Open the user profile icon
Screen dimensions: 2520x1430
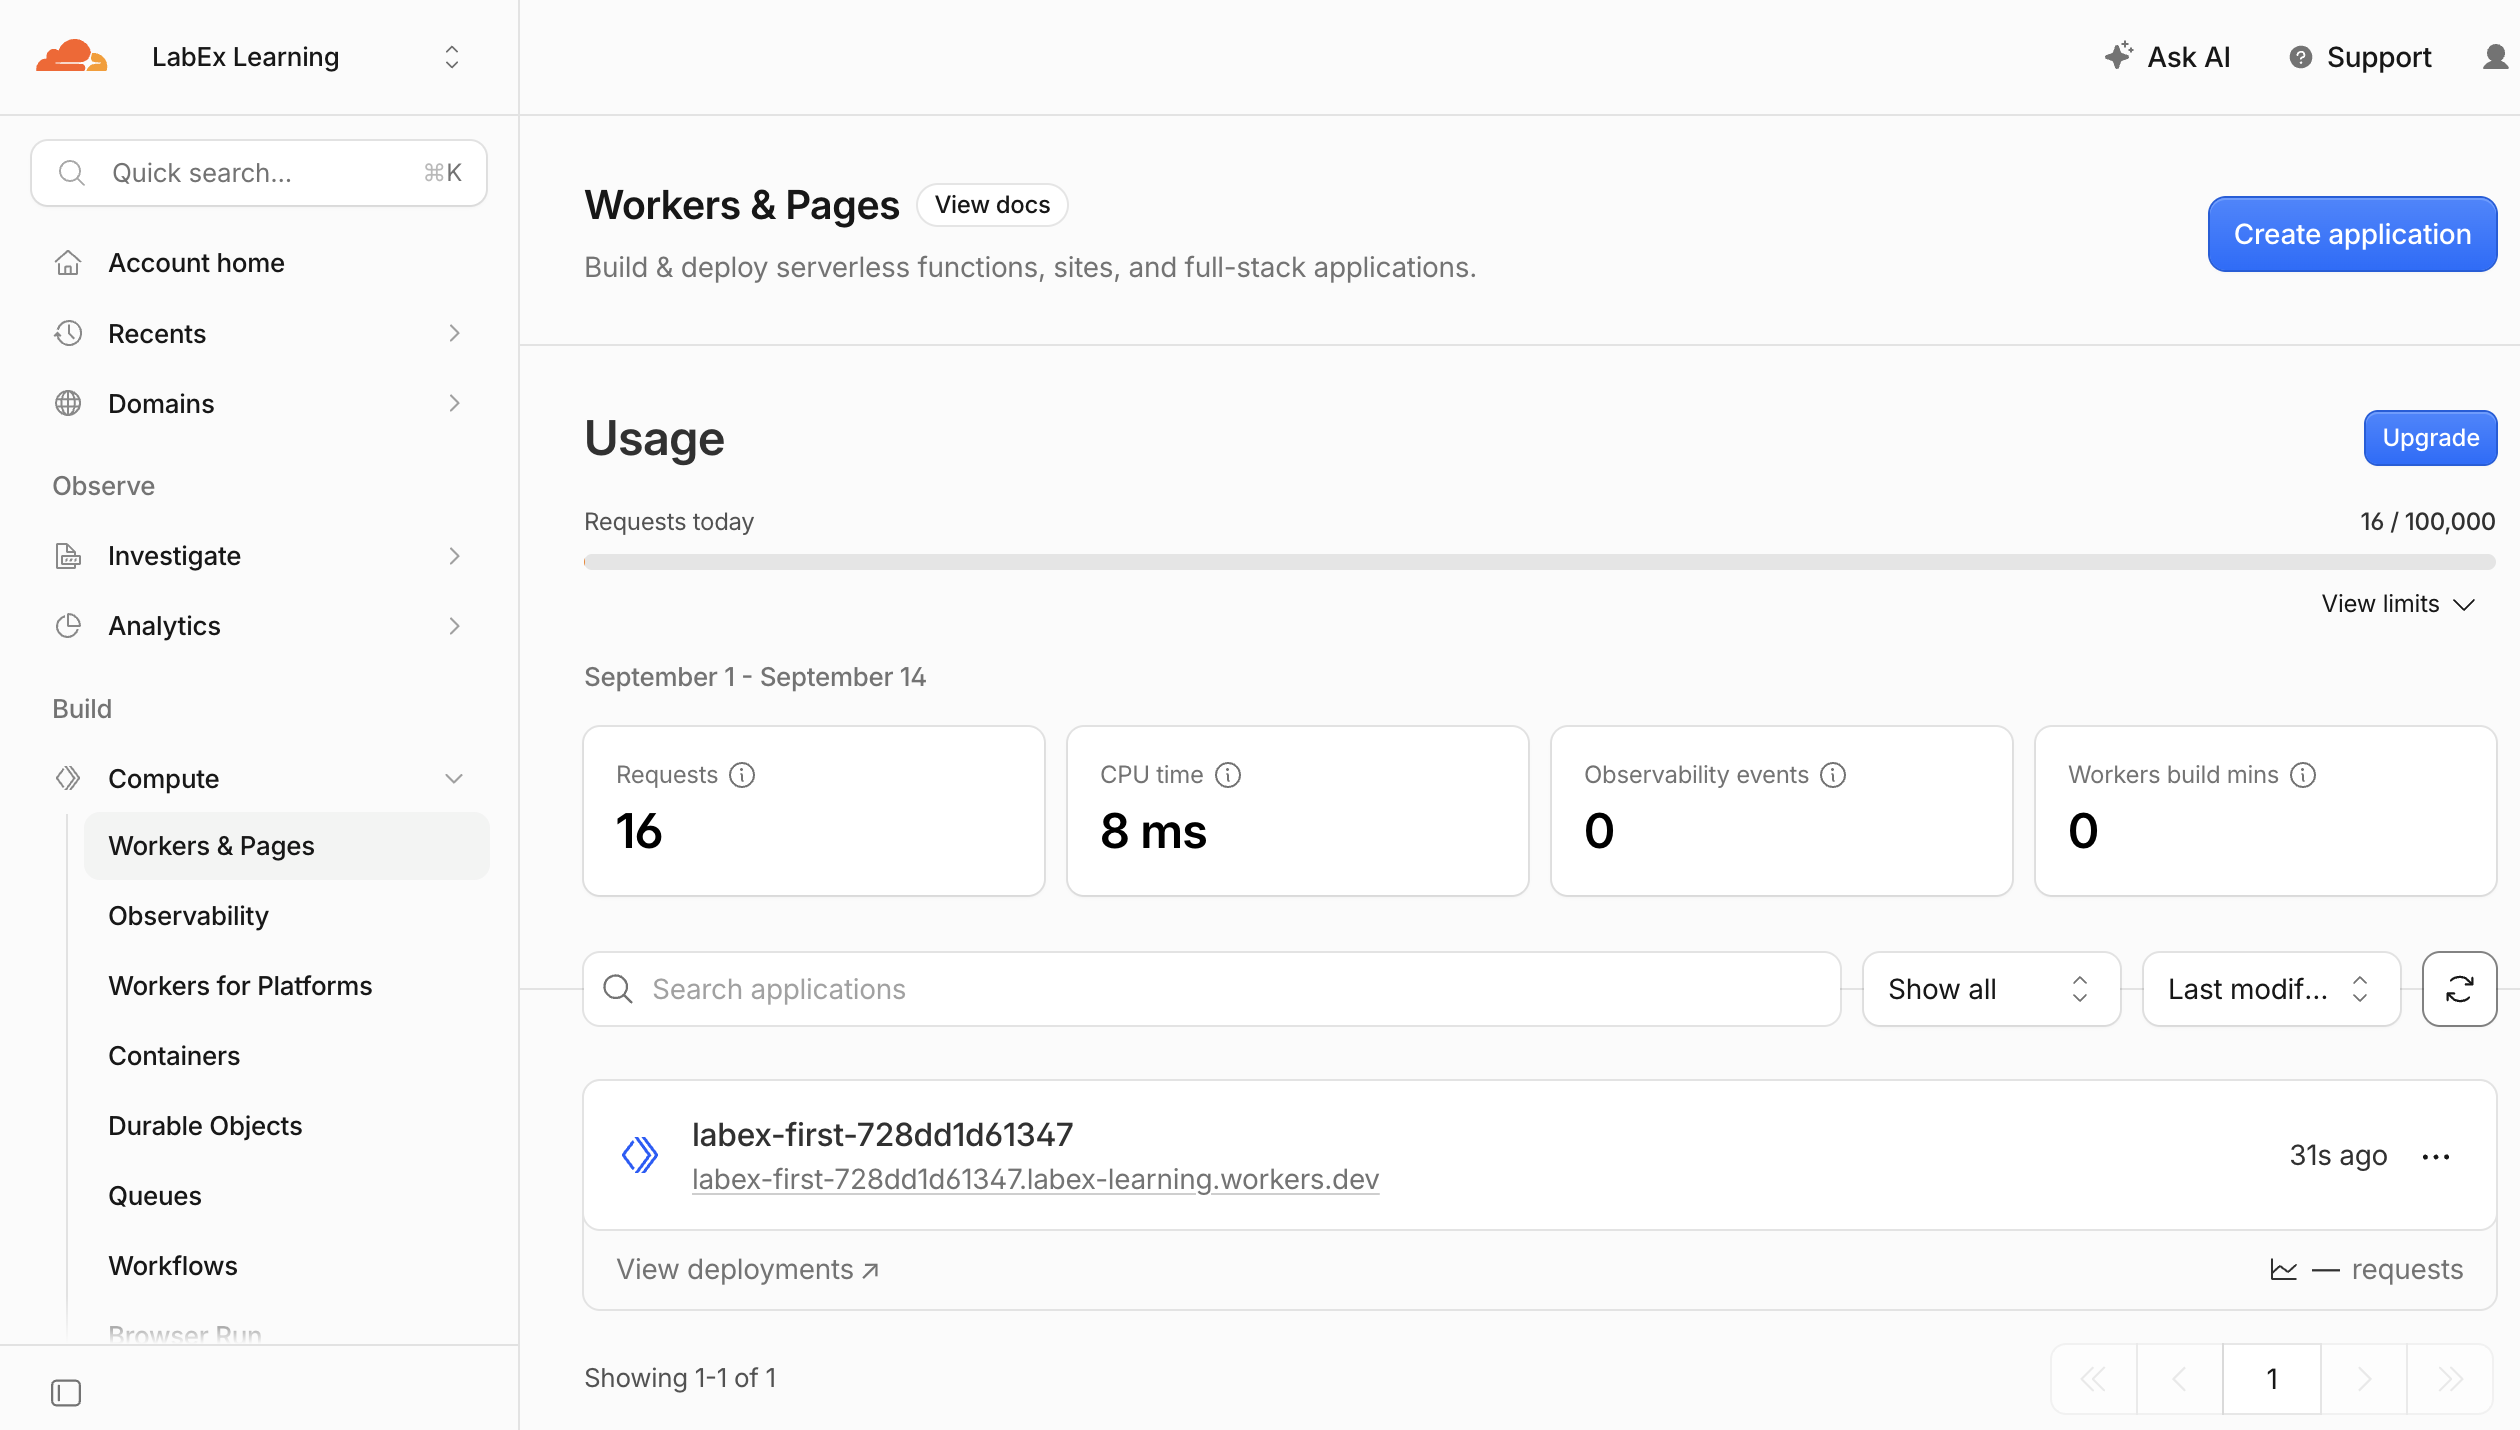coord(2495,57)
